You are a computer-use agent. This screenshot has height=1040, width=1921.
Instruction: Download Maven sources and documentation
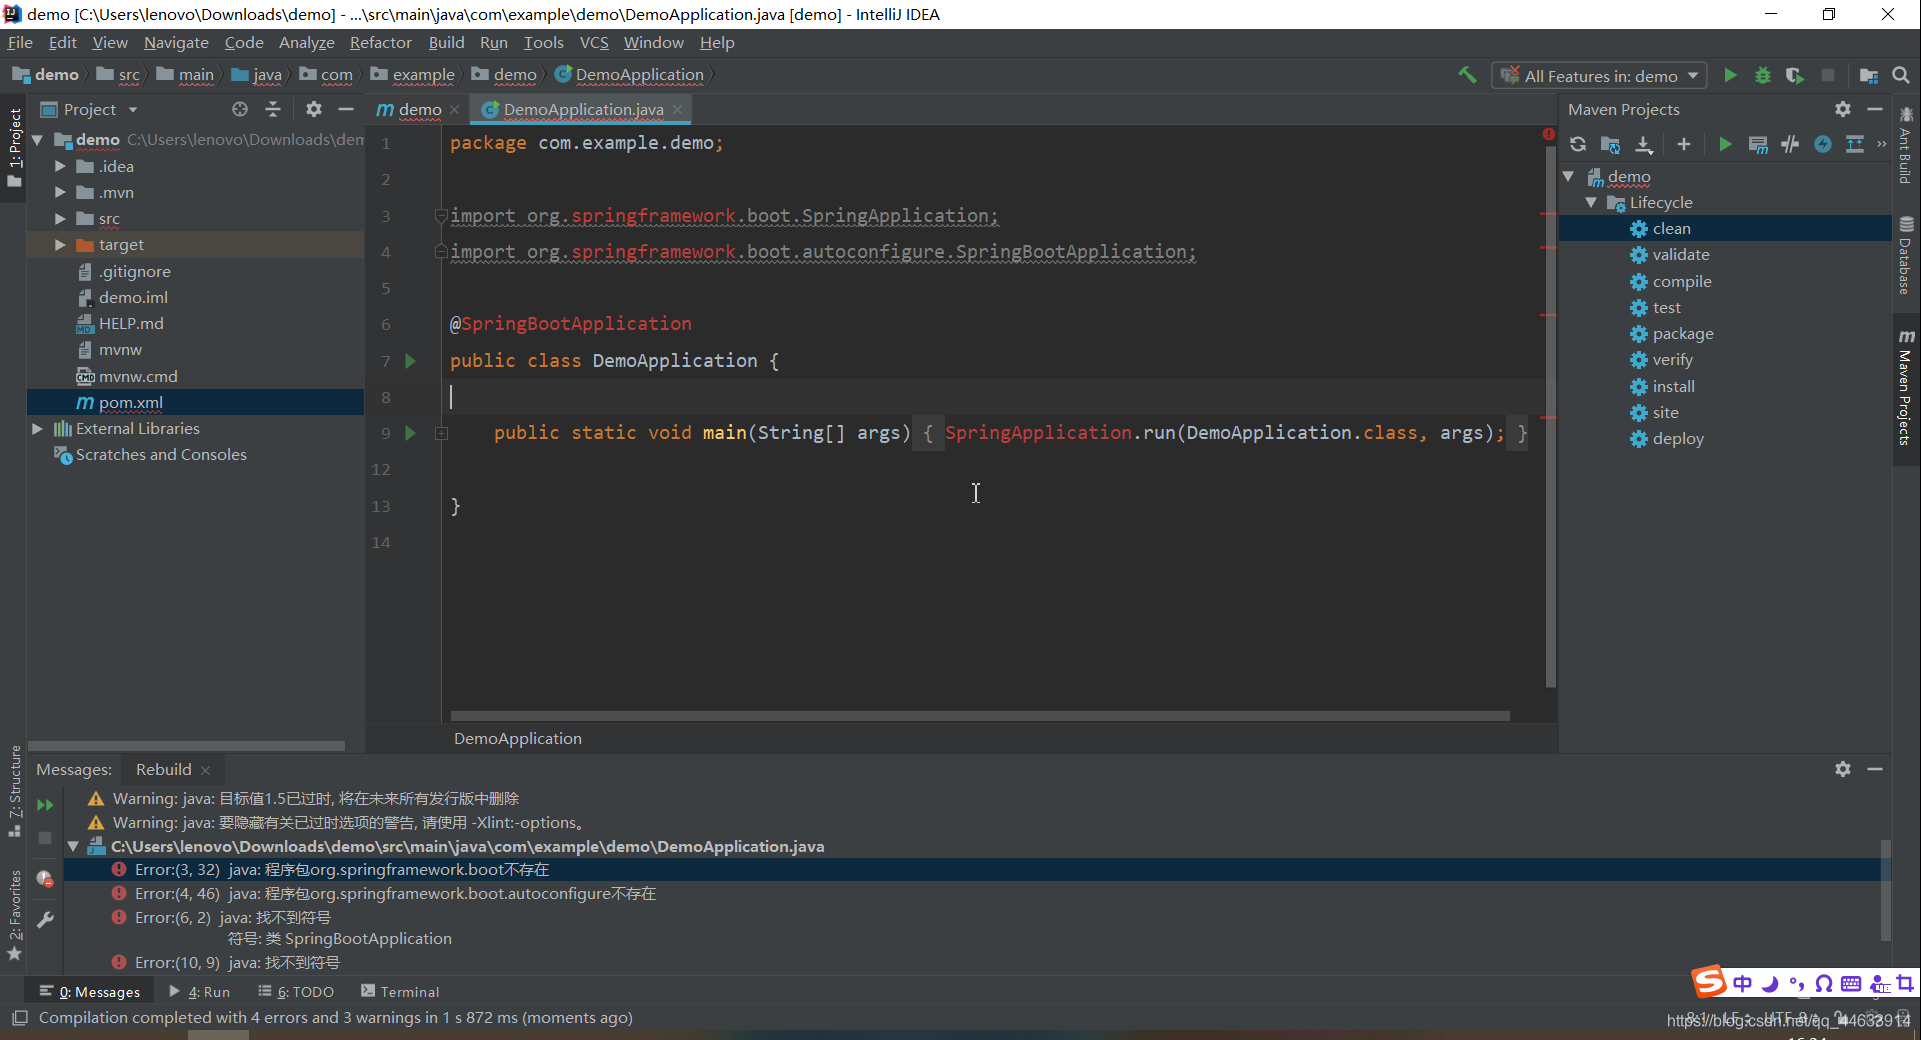point(1644,144)
